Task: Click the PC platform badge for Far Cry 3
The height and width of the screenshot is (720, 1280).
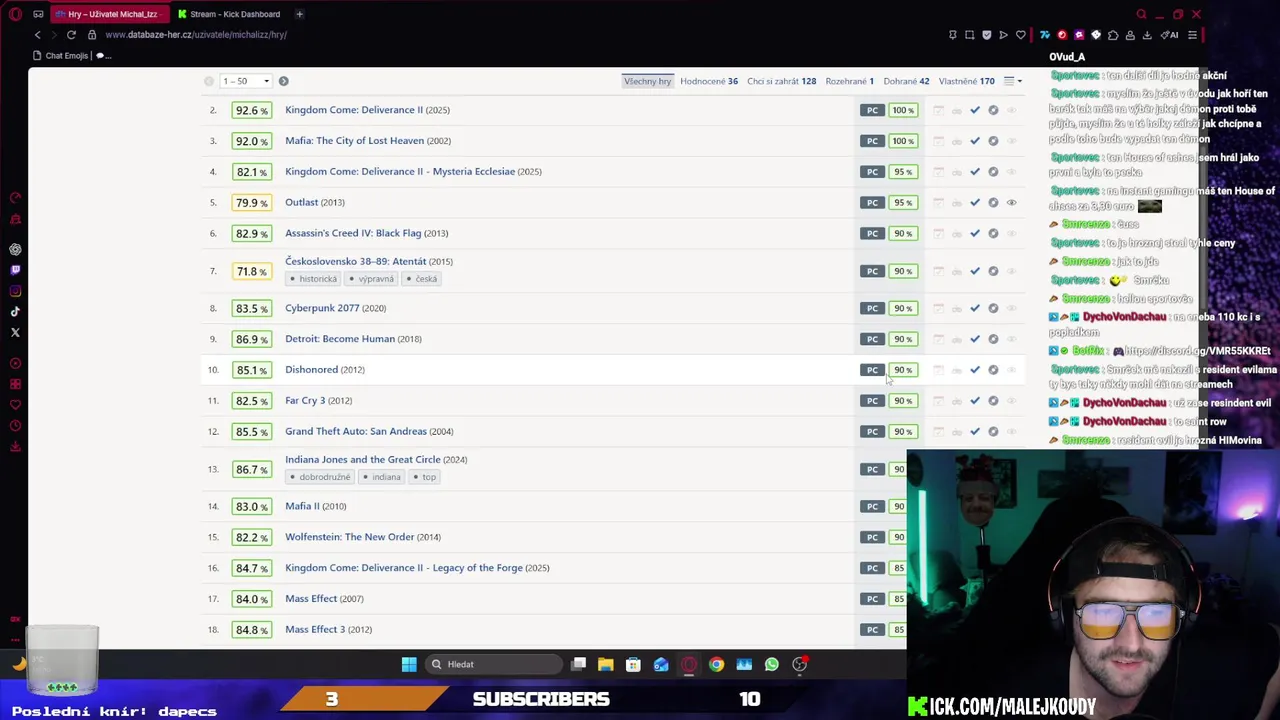Action: click(872, 401)
